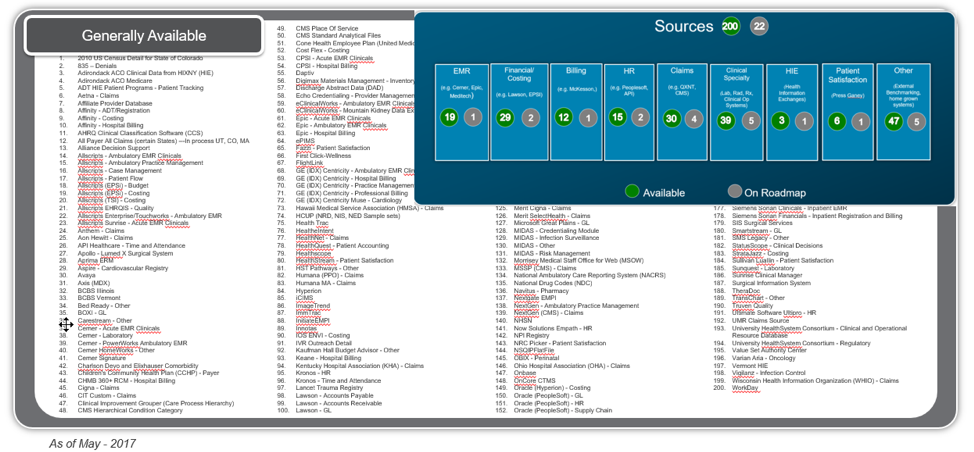This screenshot has height=452, width=974.
Task: Click the green 30 circle in Claims card
Action: tap(671, 118)
